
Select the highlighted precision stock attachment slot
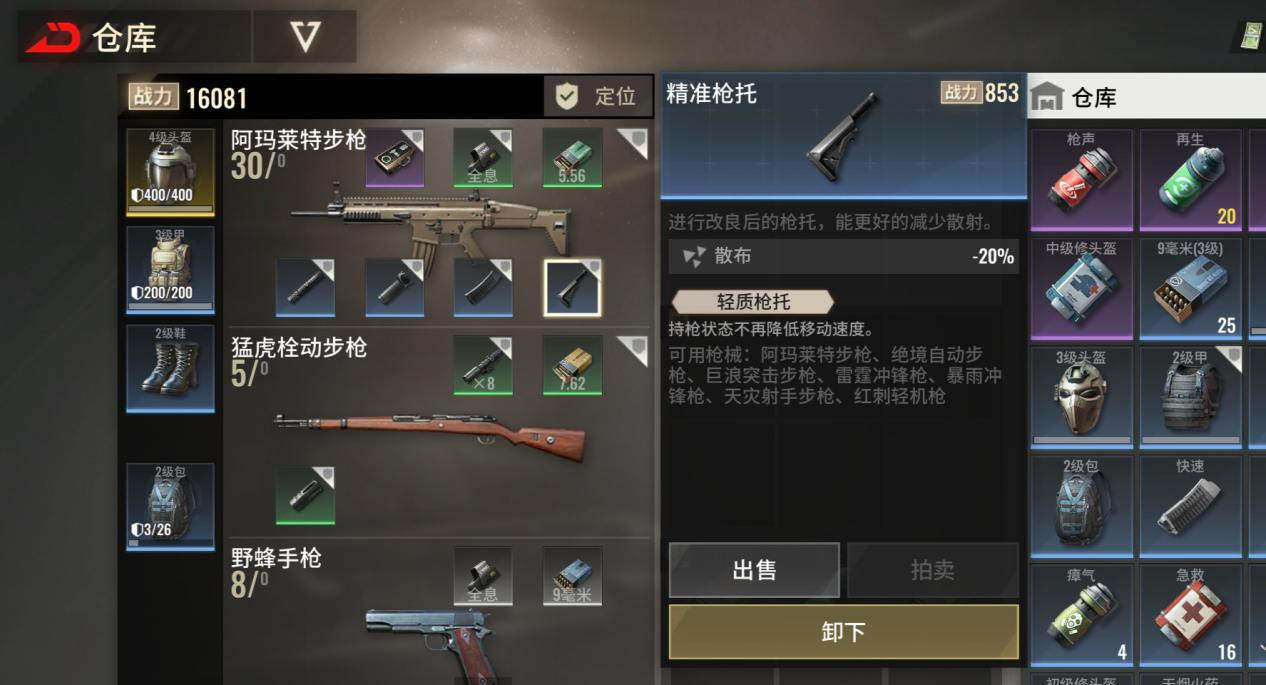coord(572,288)
